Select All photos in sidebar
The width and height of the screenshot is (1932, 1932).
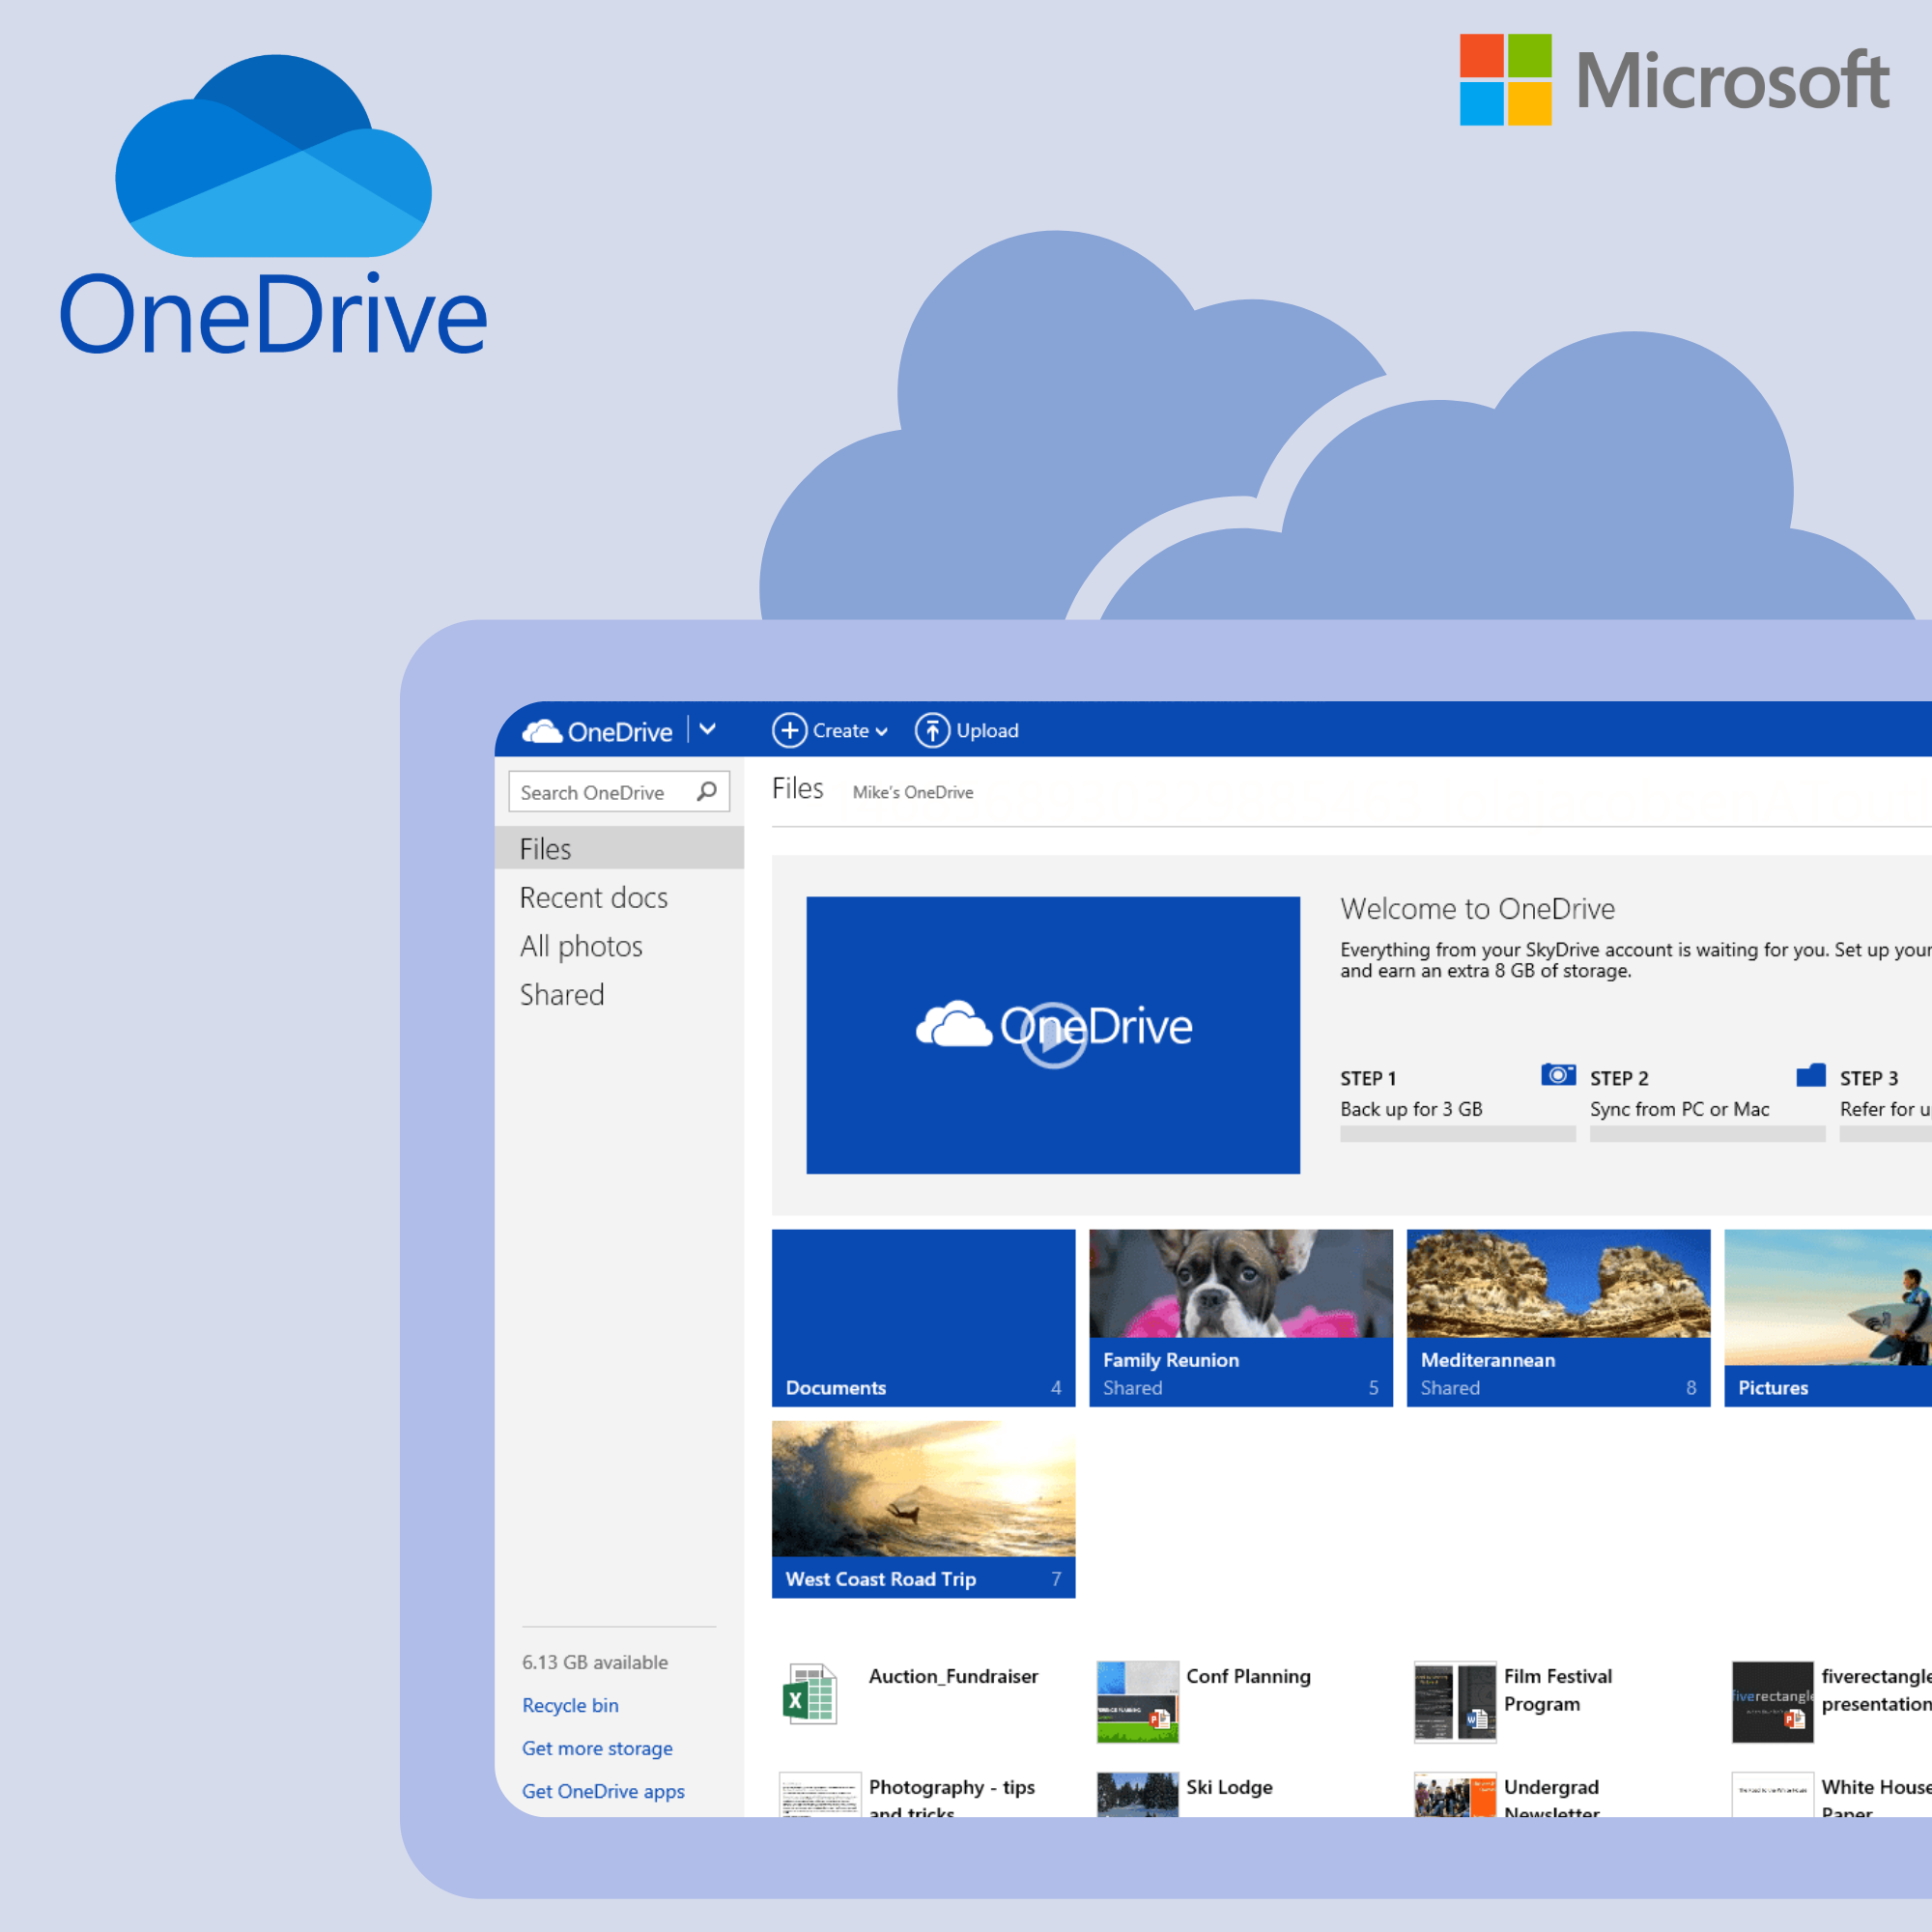click(581, 946)
